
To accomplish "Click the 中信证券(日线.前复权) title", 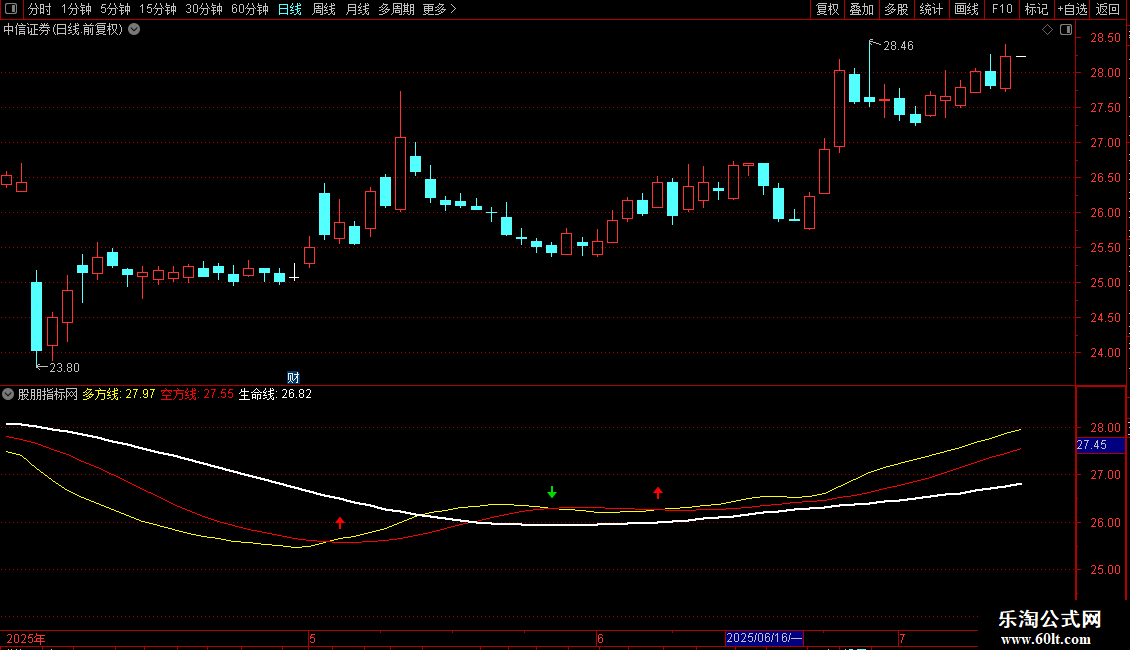I will [x=63, y=30].
